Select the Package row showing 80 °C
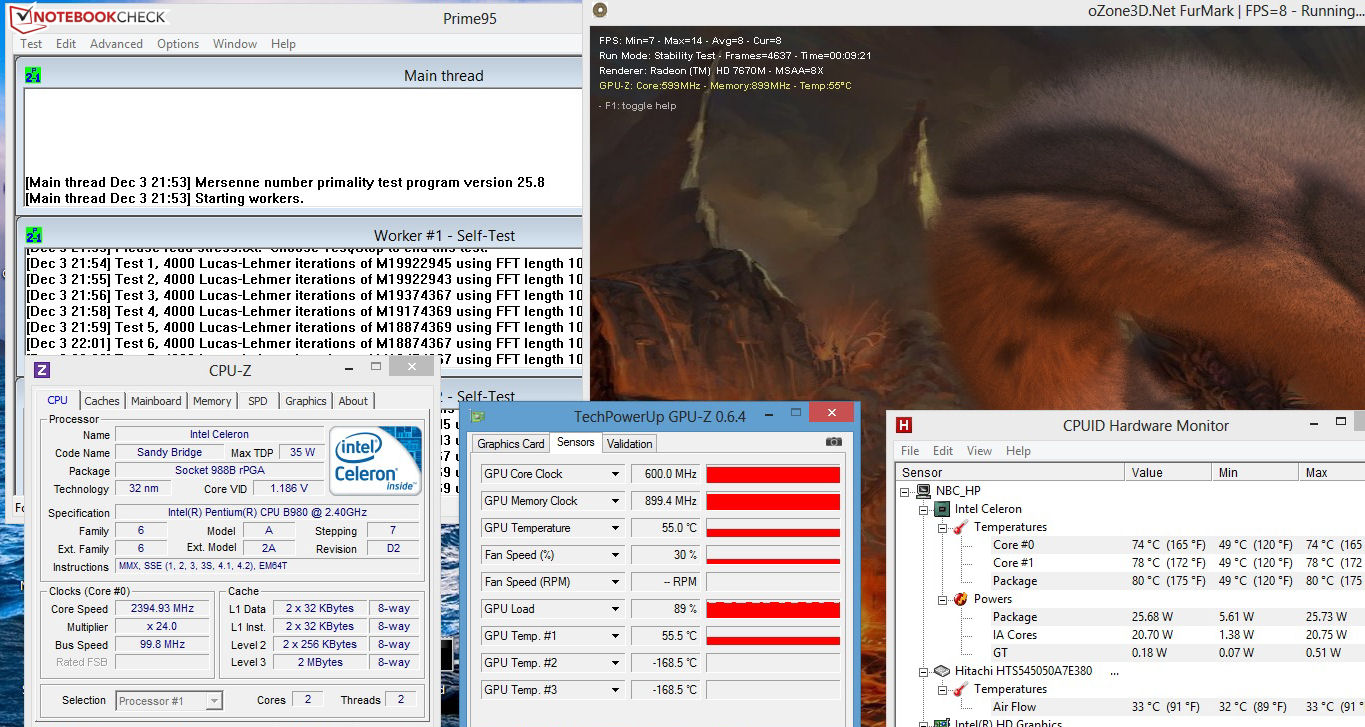The image size is (1365, 727). point(1130,581)
